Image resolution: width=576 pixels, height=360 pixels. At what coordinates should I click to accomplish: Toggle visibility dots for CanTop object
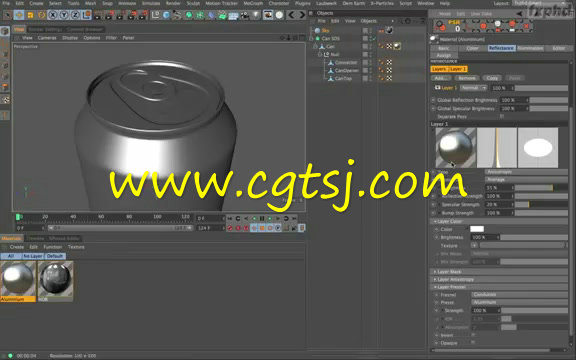click(371, 78)
